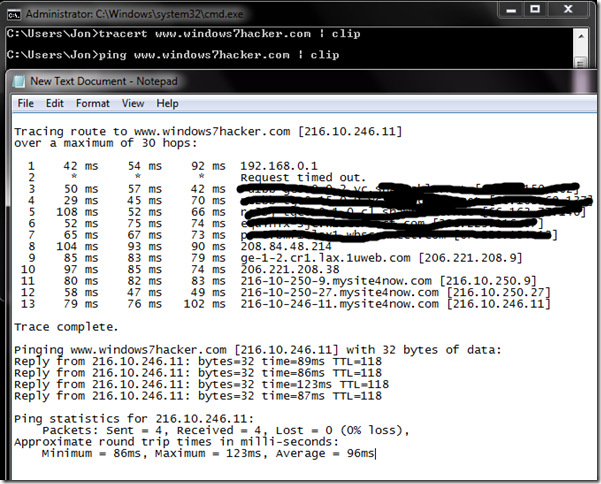Screen dimensions: 601x484
Task: Click the '108 ms' value in hop 5
Action: 77,212
